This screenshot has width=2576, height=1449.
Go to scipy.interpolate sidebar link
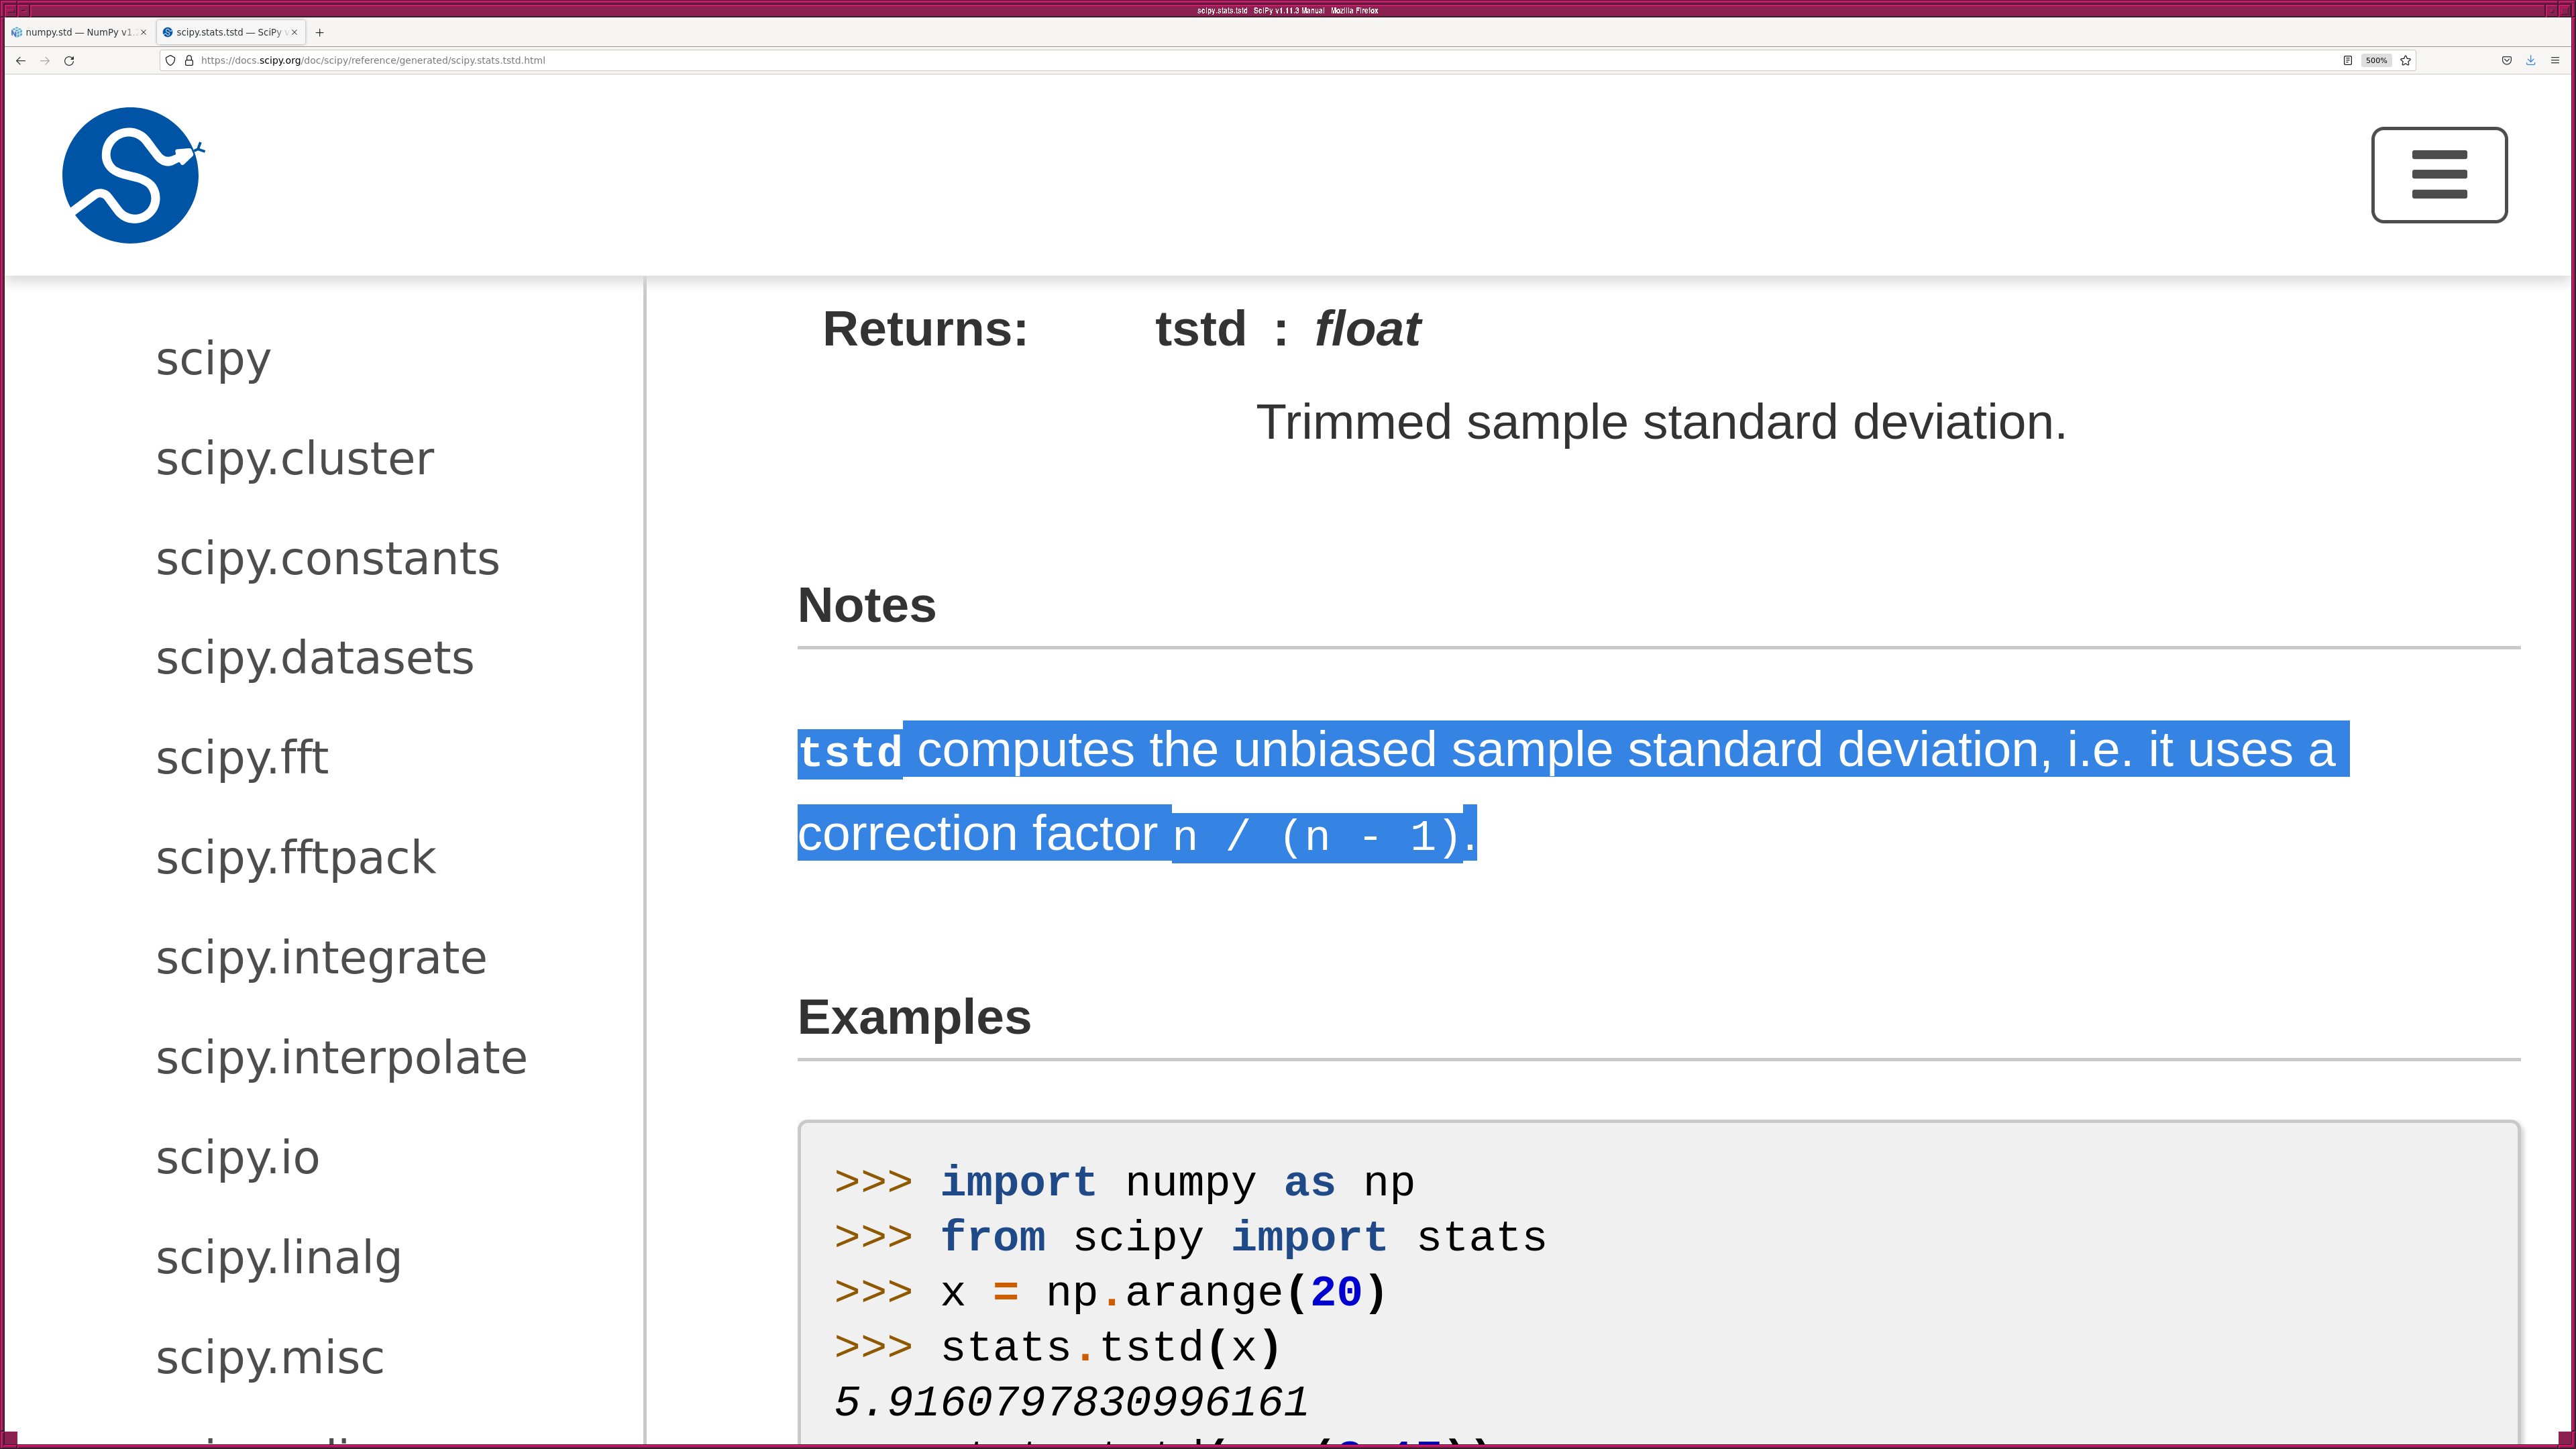tap(341, 1058)
